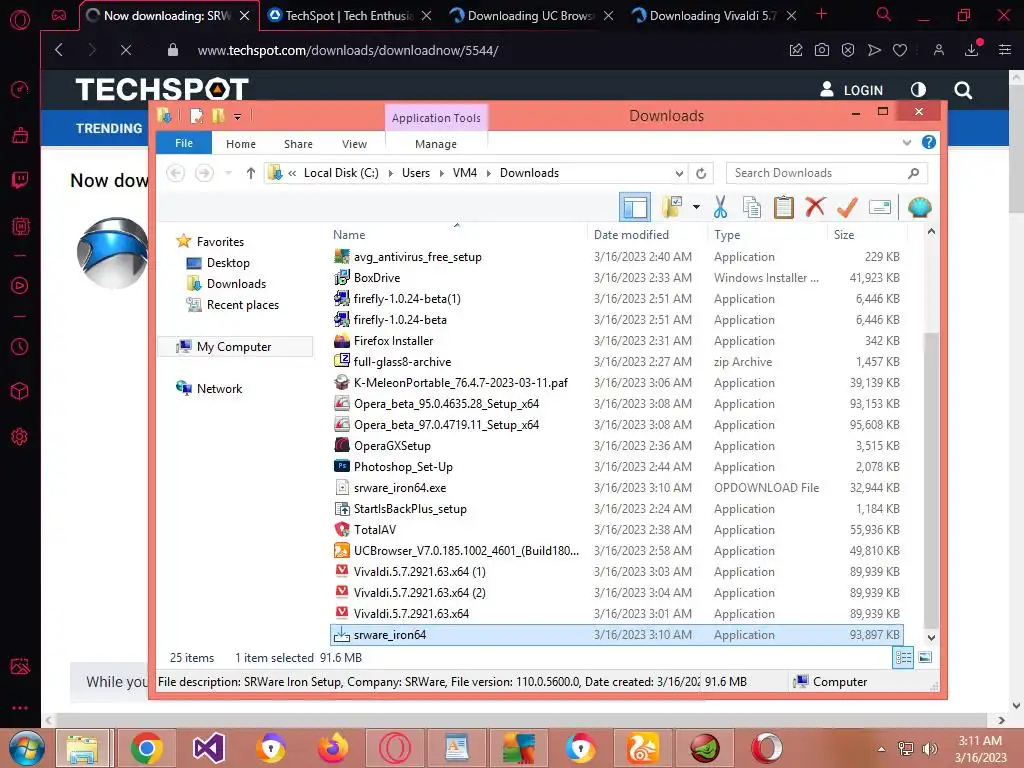Open the Manage ribbon tab

pyautogui.click(x=436, y=144)
